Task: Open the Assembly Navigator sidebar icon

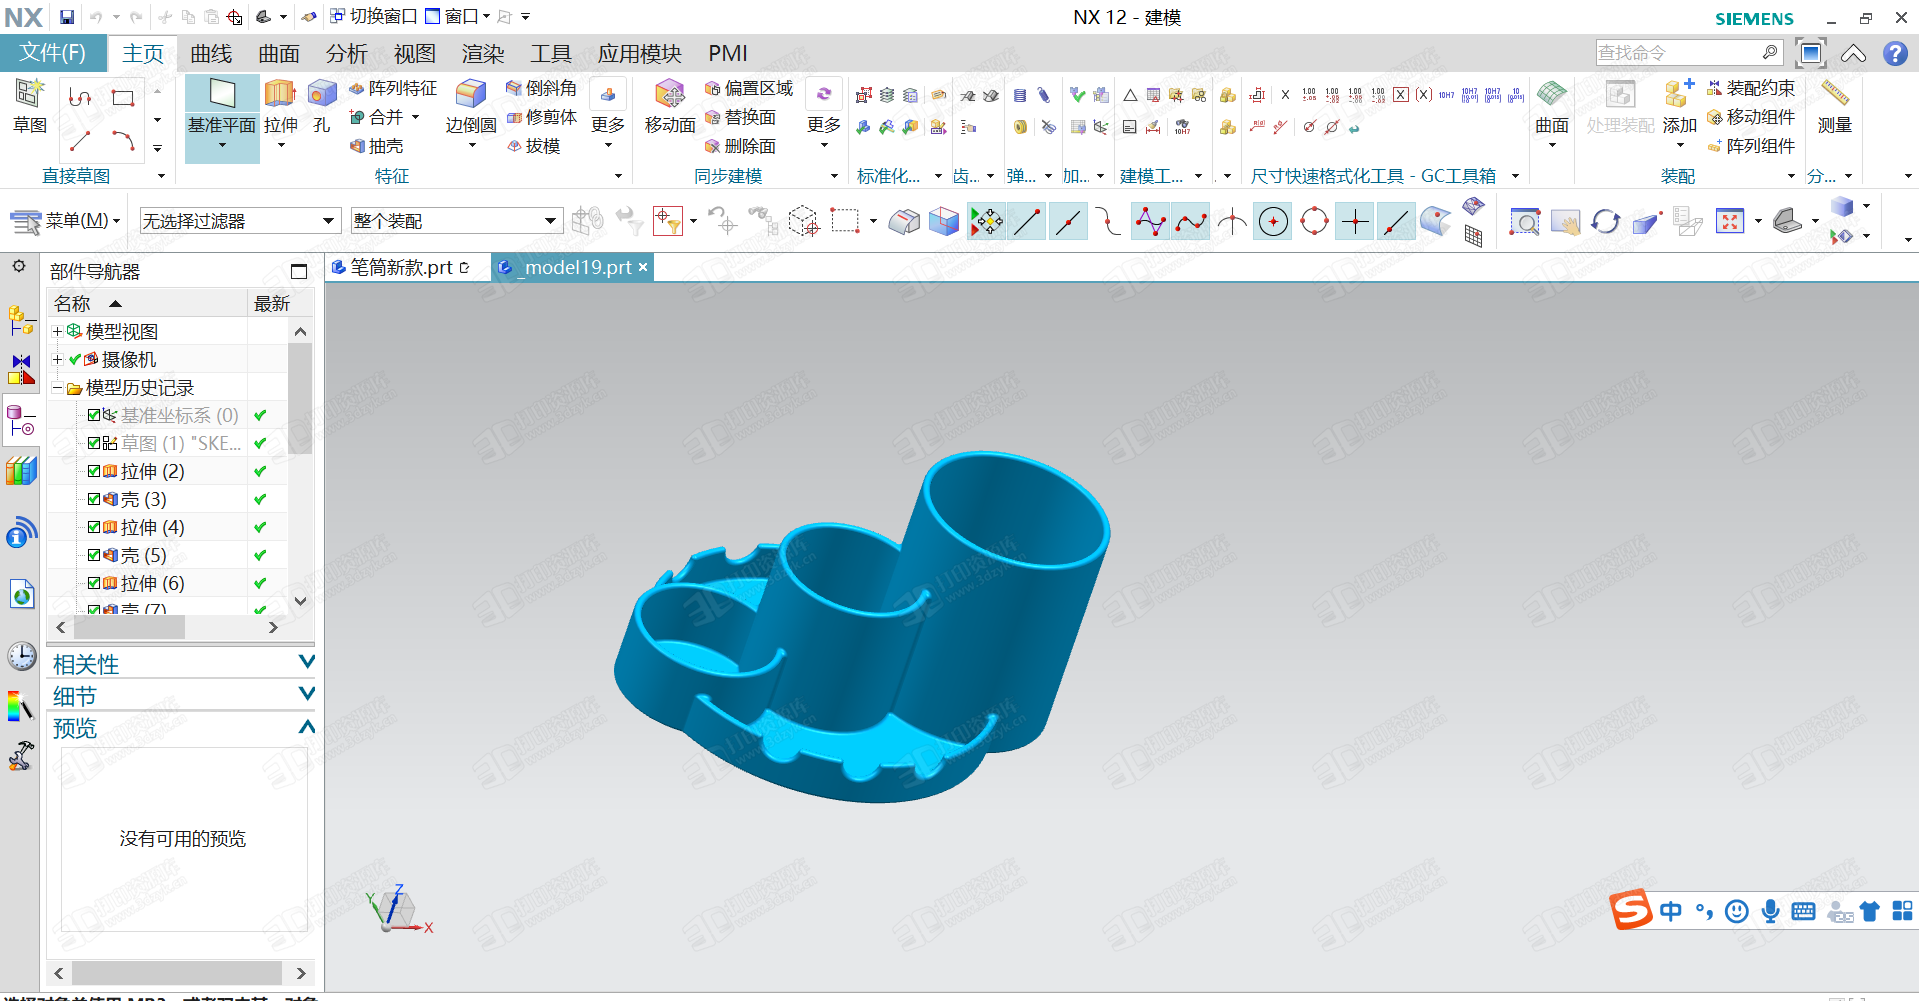Action: click(21, 320)
